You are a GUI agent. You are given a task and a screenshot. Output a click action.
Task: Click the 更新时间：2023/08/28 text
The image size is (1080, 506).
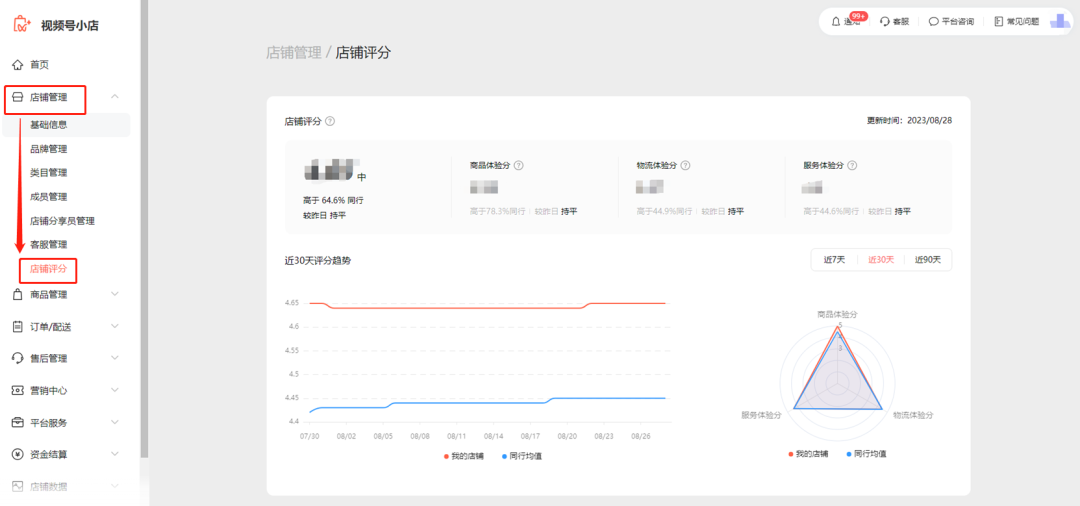909,120
